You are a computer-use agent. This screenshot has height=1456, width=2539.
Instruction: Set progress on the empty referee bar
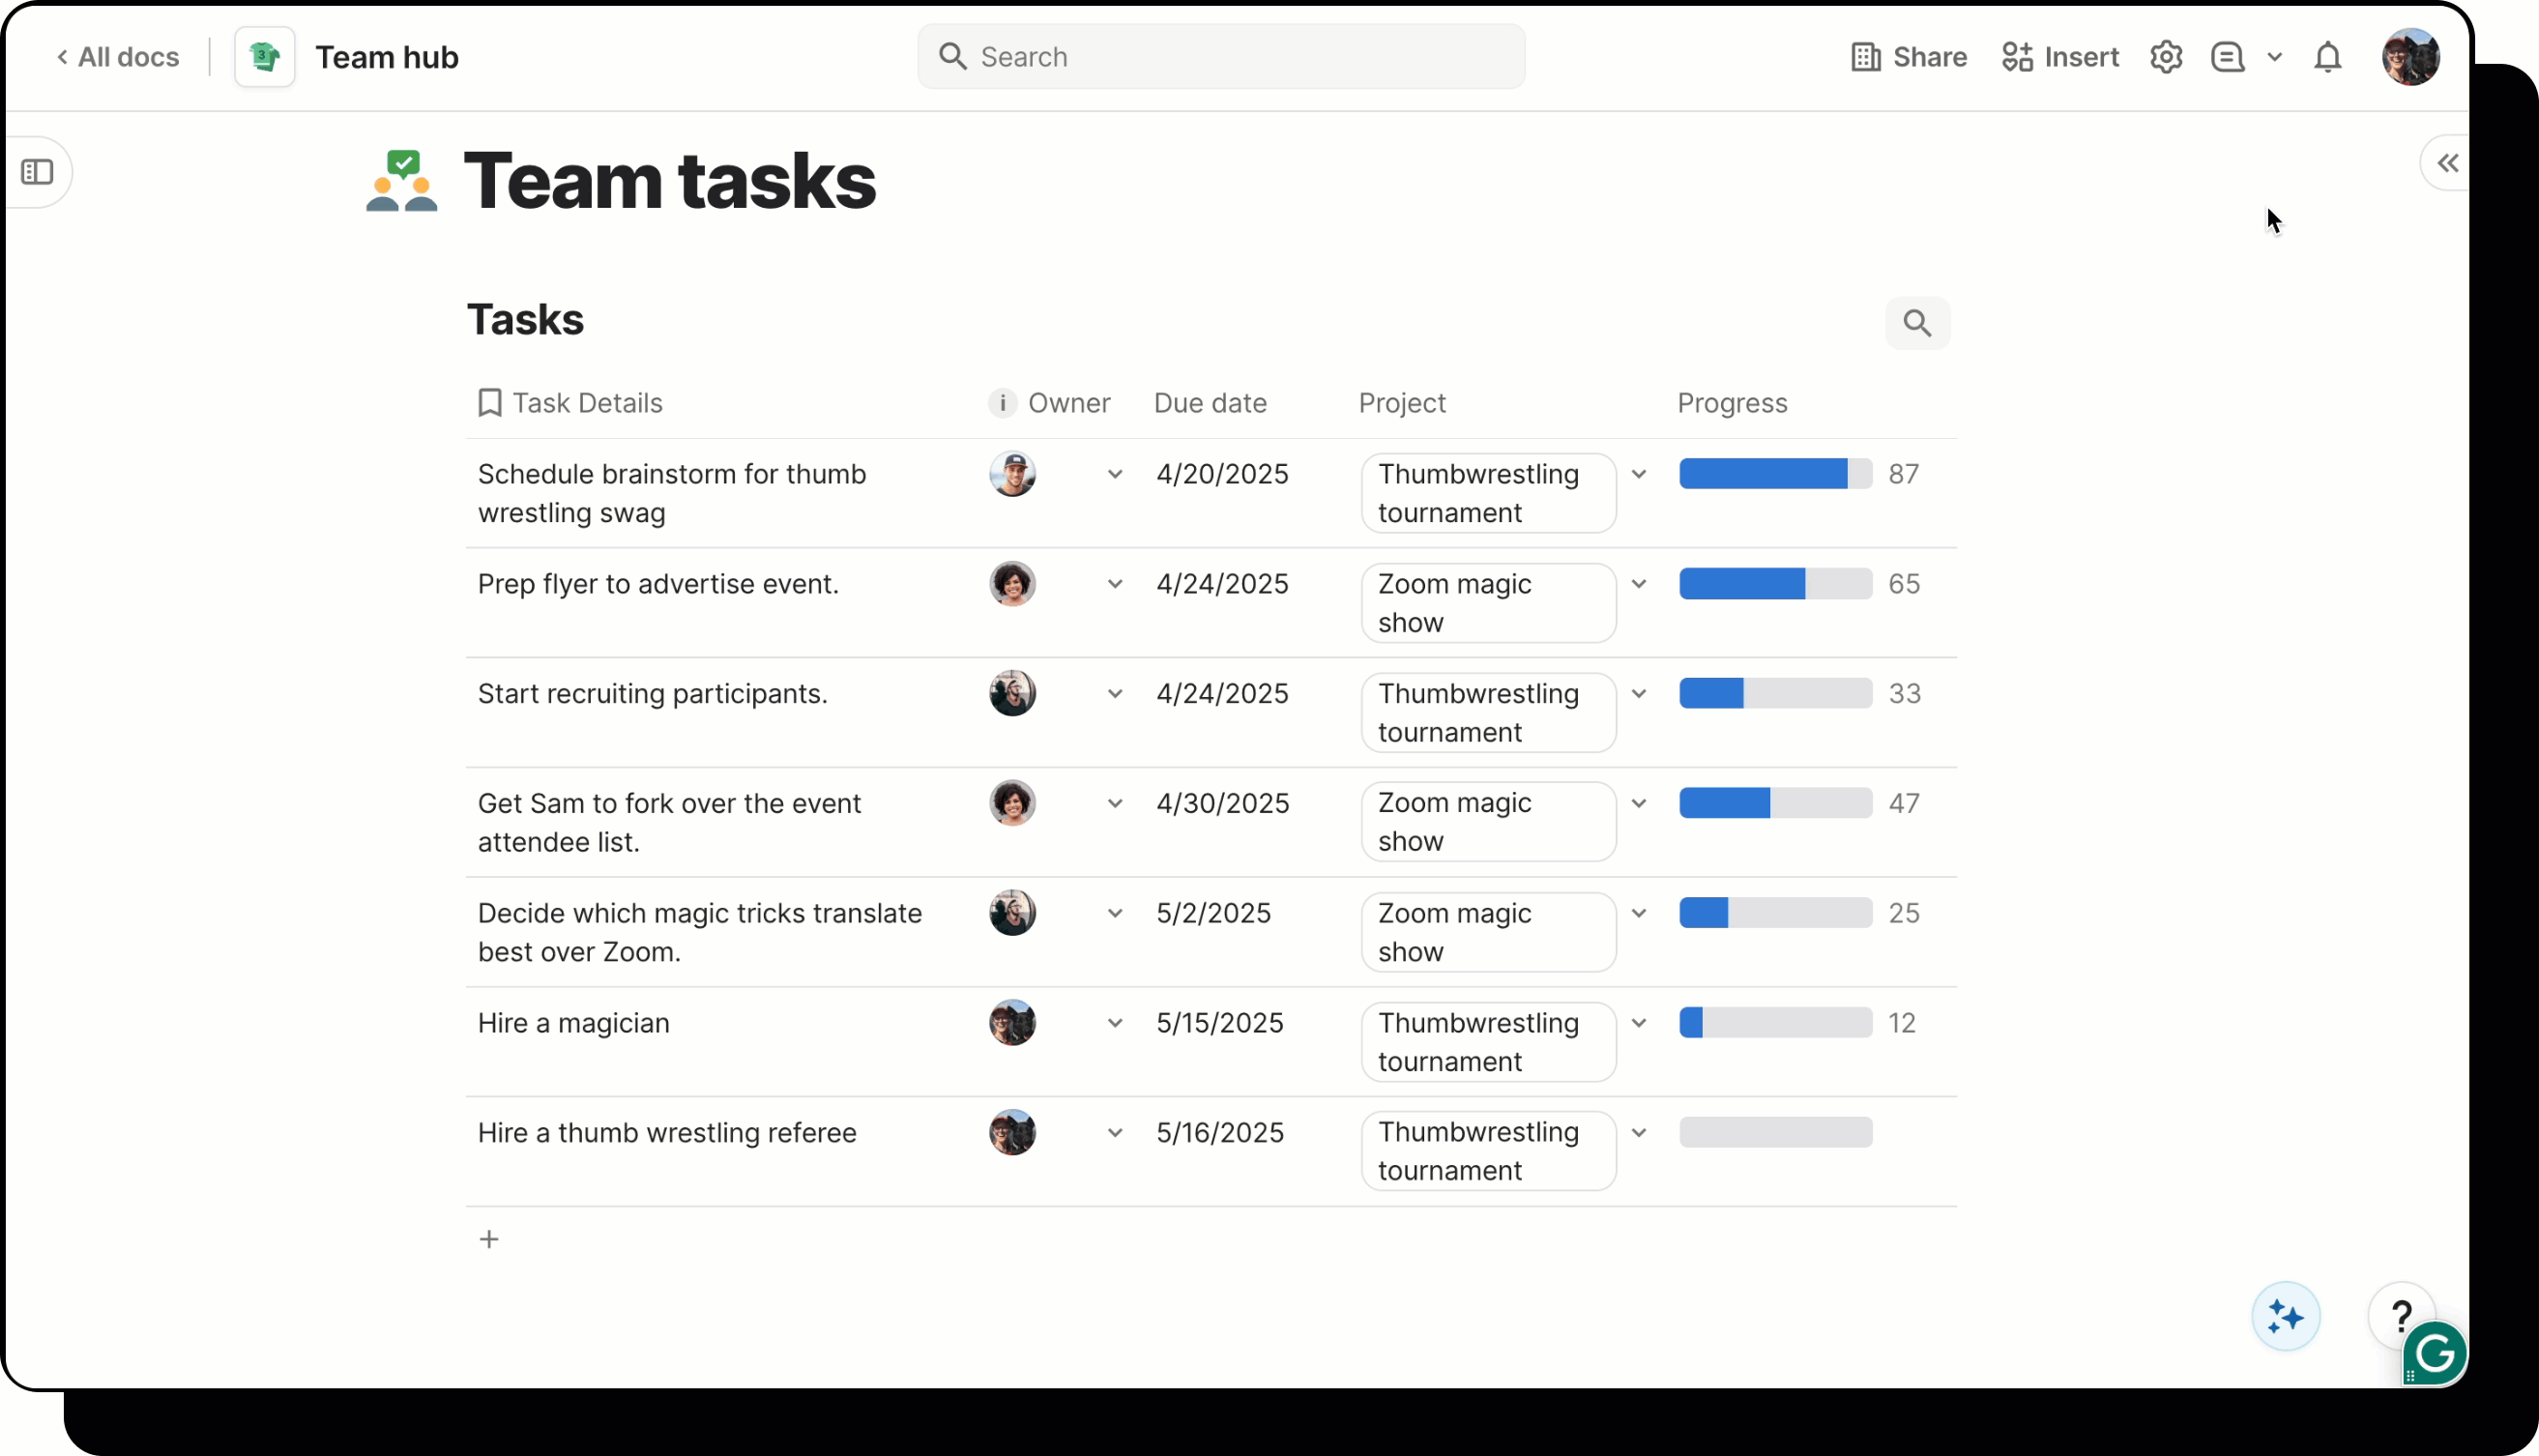(x=1775, y=1133)
